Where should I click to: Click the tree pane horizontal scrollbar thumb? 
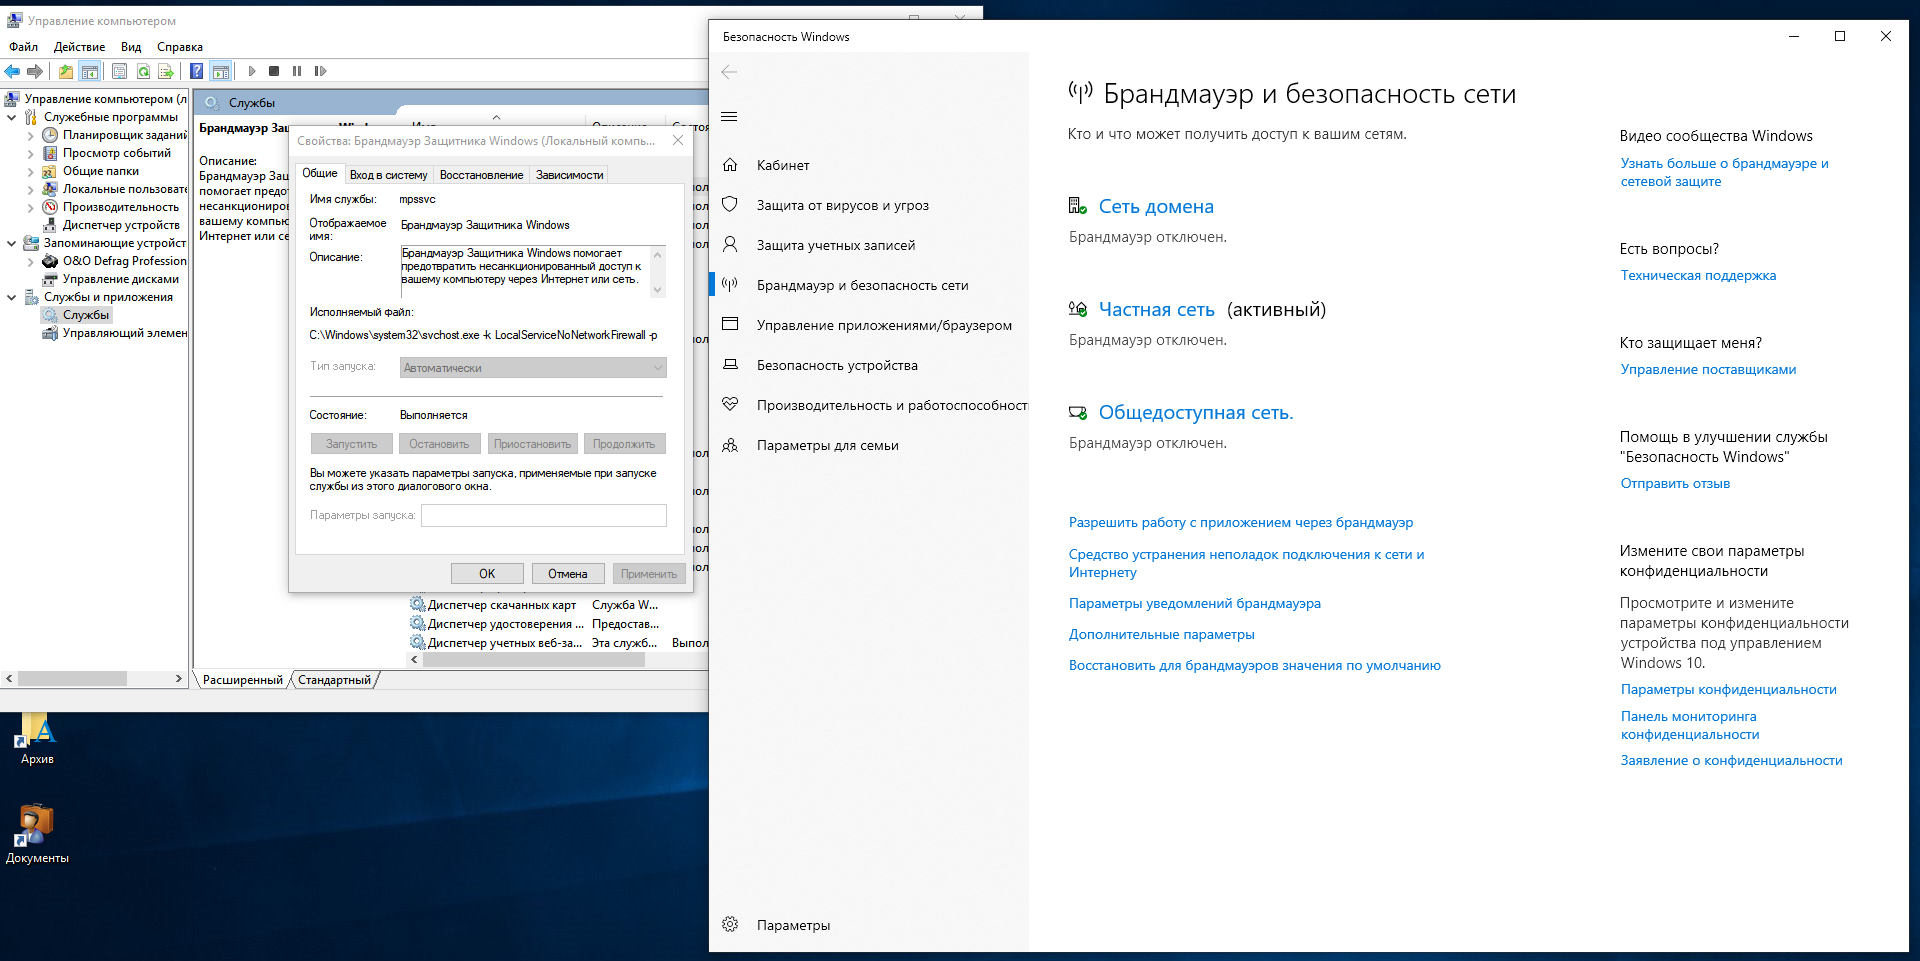point(73,679)
